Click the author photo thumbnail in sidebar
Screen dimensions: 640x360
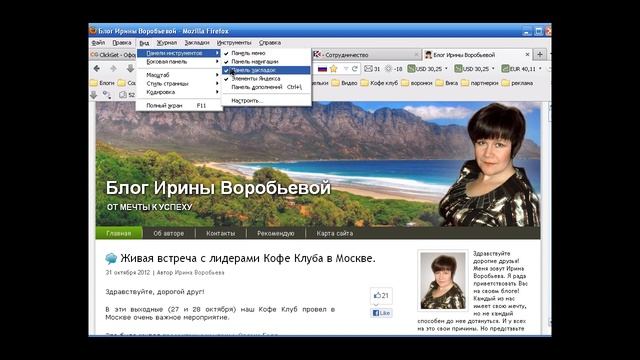[x=443, y=280]
